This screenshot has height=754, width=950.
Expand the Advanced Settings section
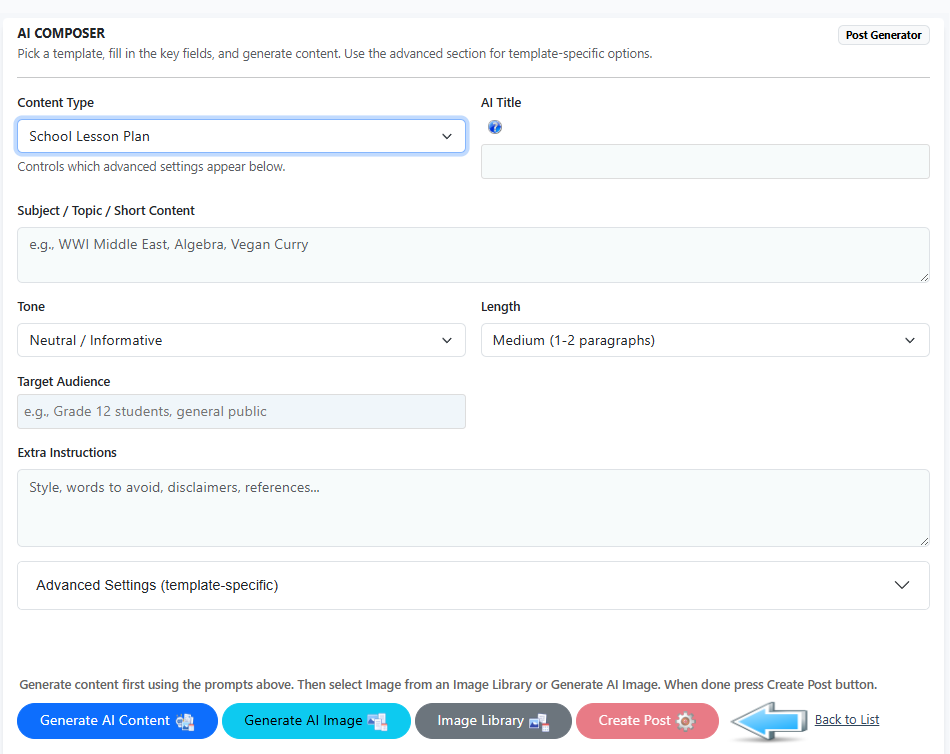[473, 585]
